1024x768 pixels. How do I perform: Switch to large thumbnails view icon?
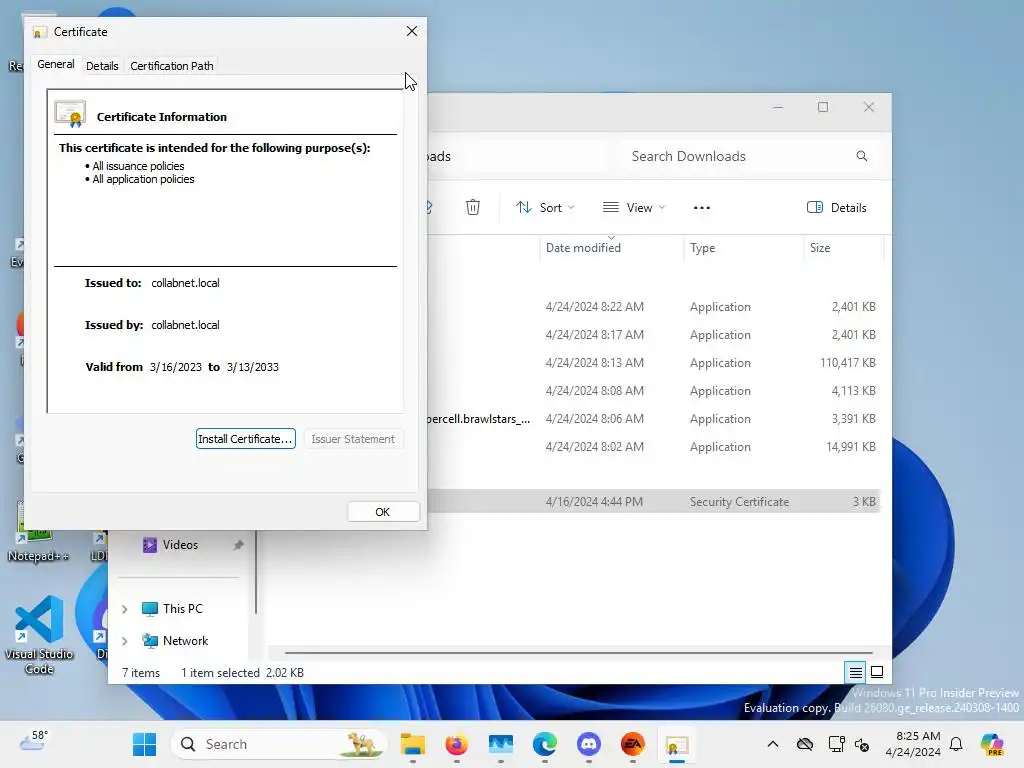[877, 672]
